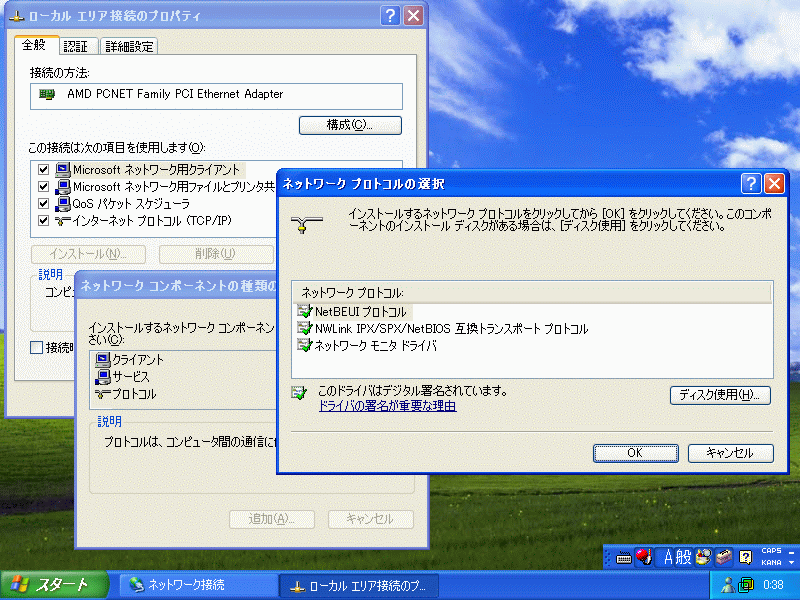The height and width of the screenshot is (600, 800).
Task: Select NWLink IPX/SPX/NetBIOS 互換トランスポート プロトコル
Action: [452, 329]
